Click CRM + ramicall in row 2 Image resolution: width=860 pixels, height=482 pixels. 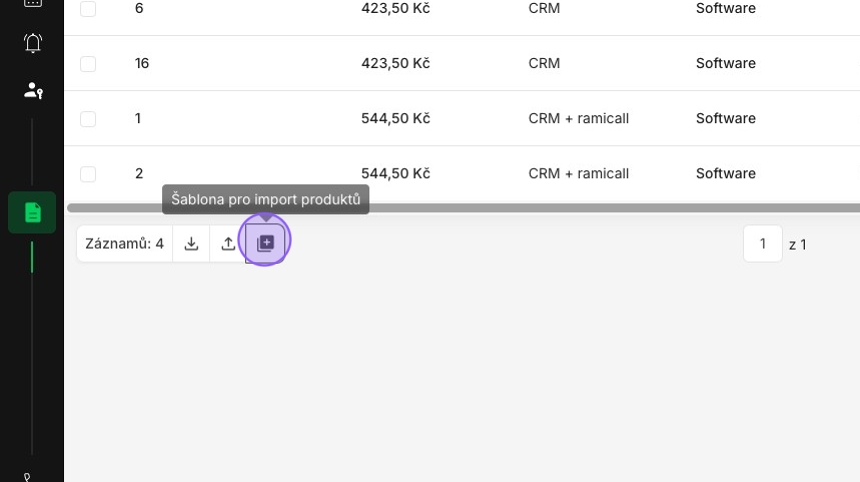579,174
